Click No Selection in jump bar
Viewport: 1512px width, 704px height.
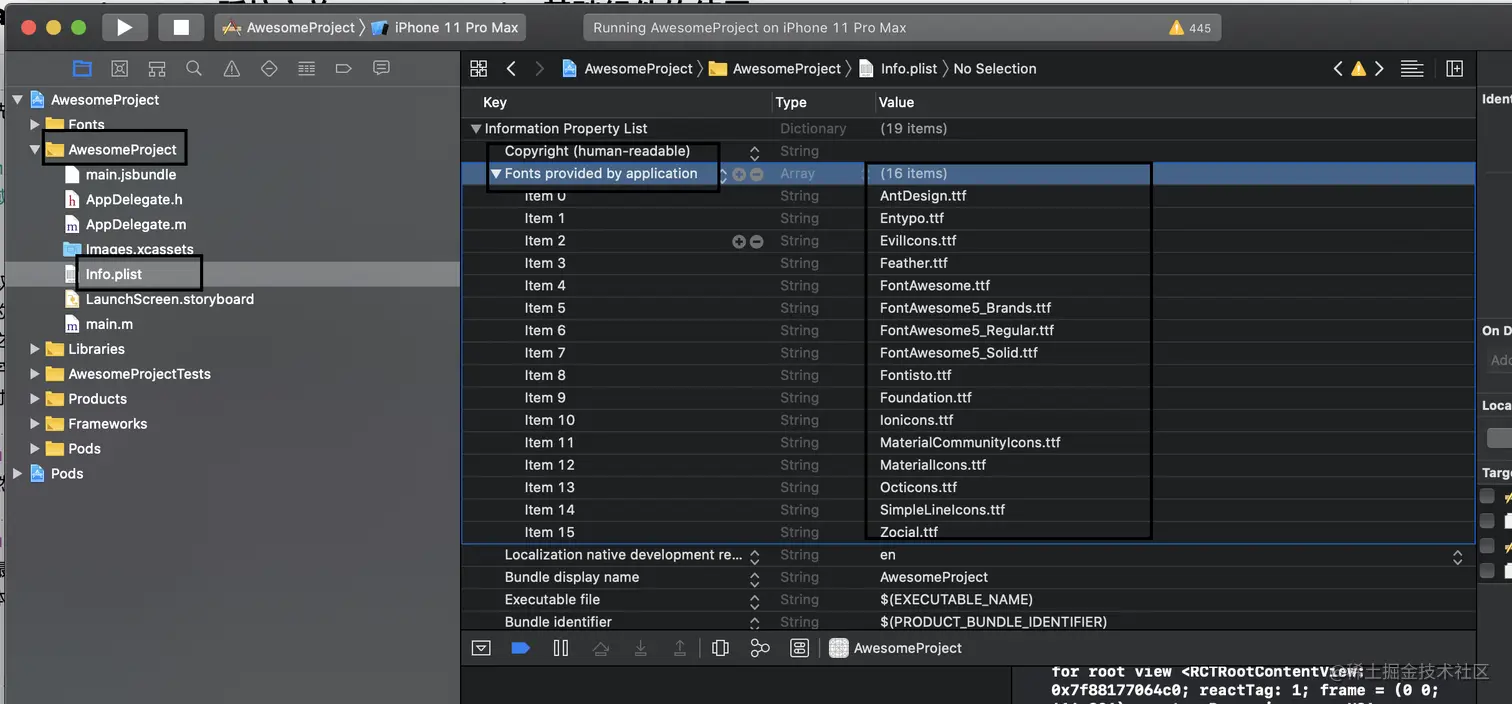pos(995,68)
